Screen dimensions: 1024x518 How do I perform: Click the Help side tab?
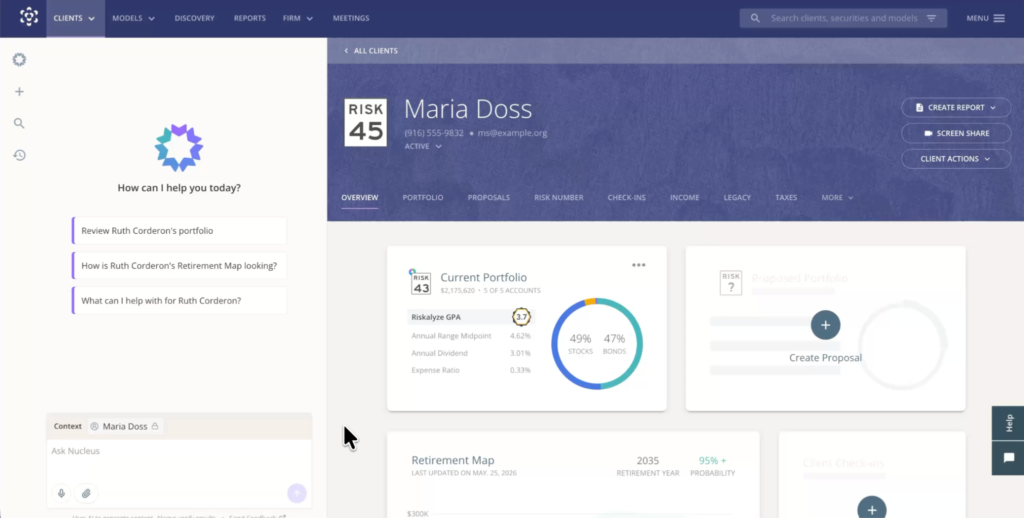click(x=1009, y=423)
